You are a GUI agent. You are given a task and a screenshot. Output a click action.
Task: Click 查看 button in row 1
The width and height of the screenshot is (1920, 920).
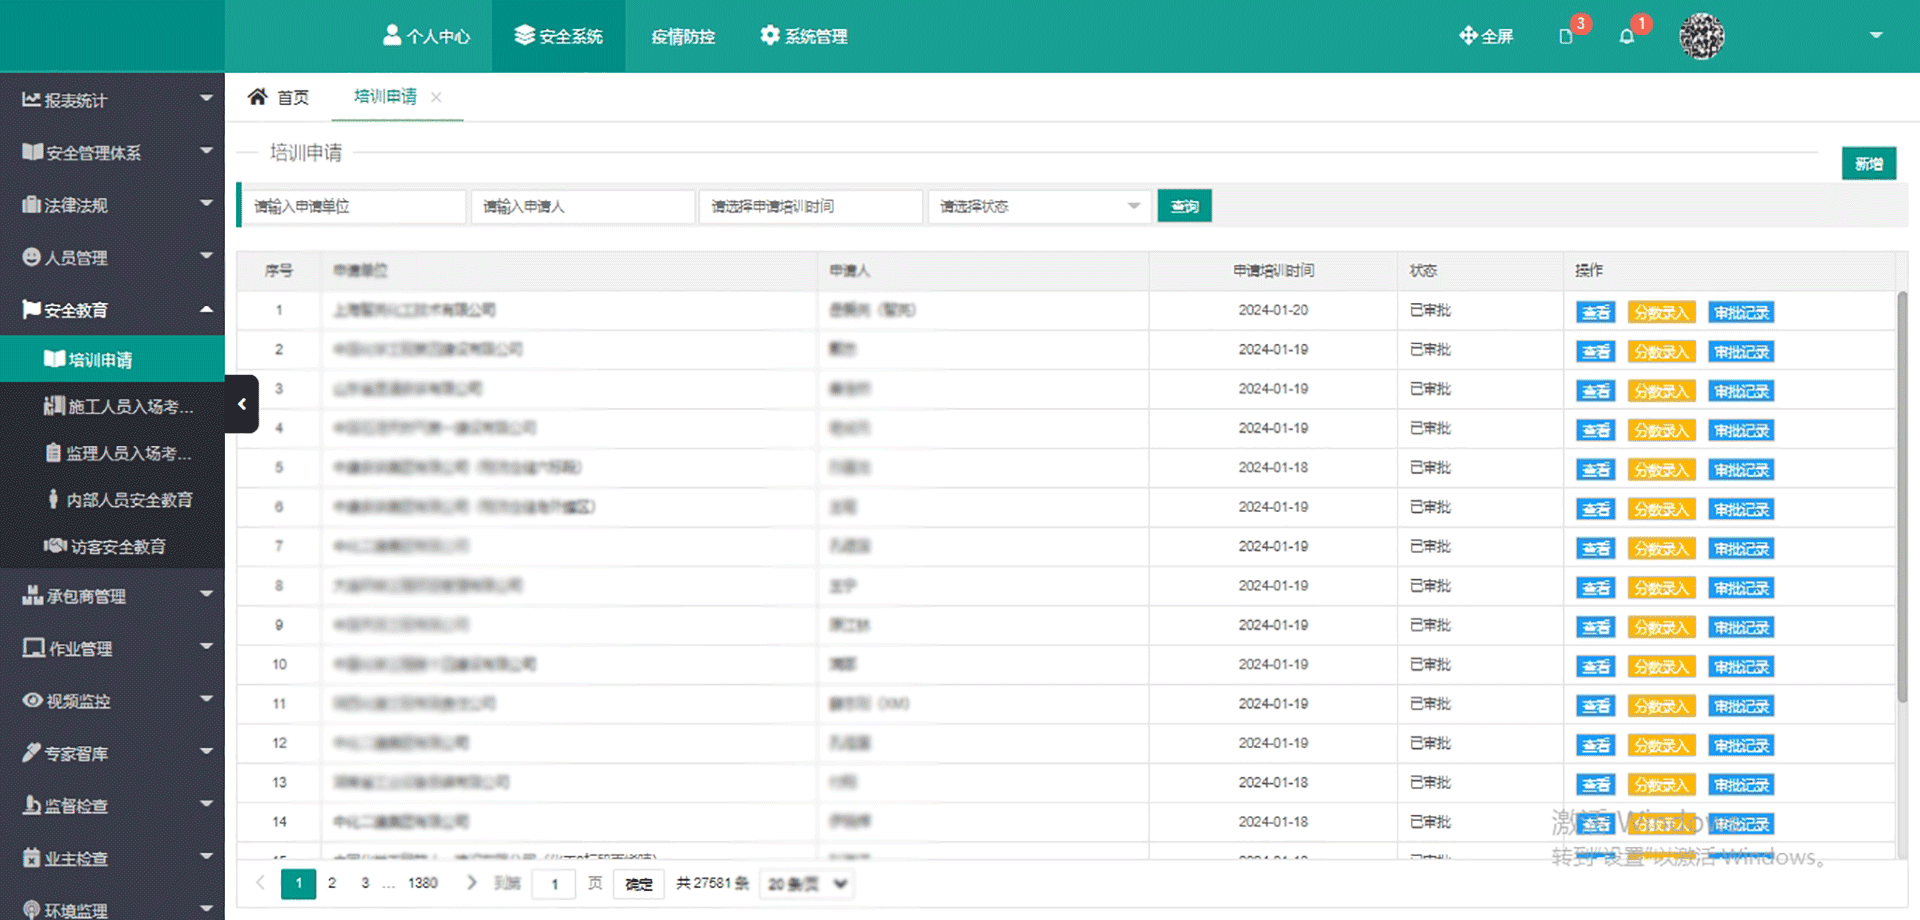click(x=1596, y=312)
